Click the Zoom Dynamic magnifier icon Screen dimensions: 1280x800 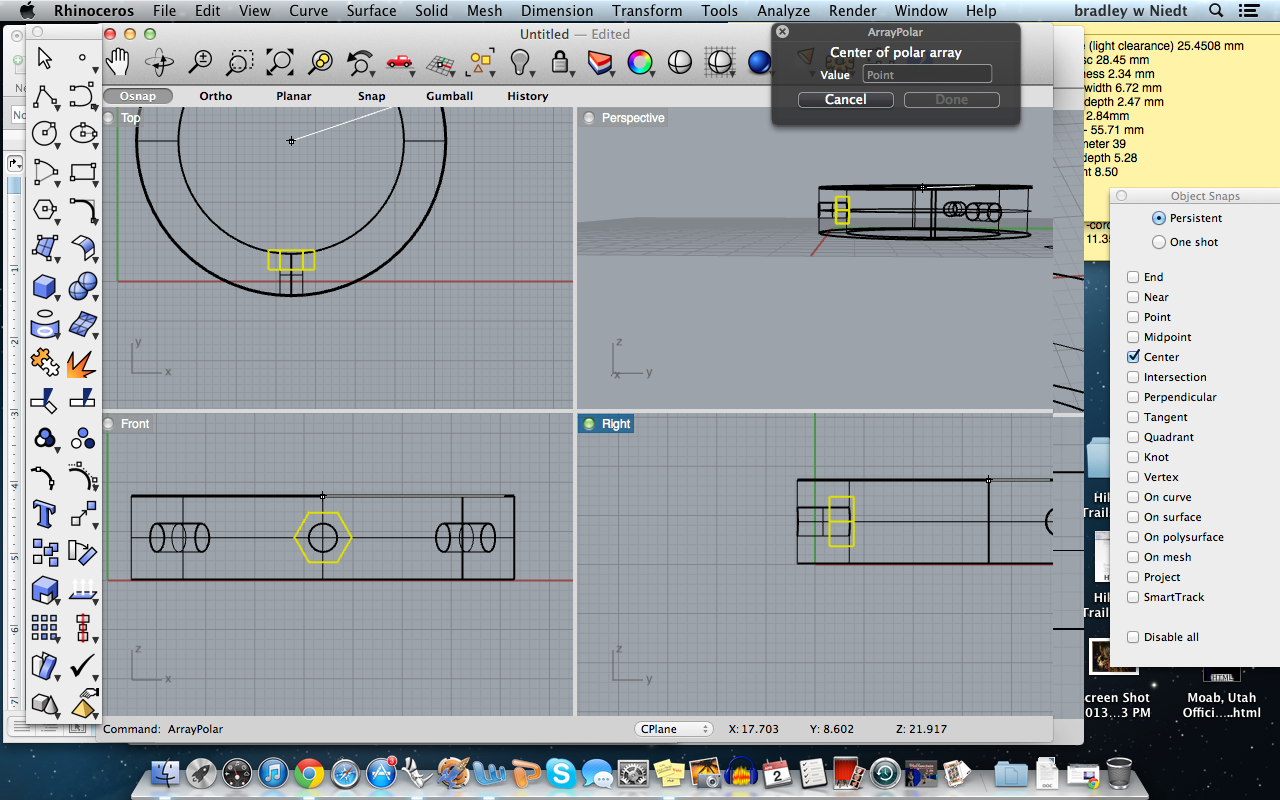point(200,62)
